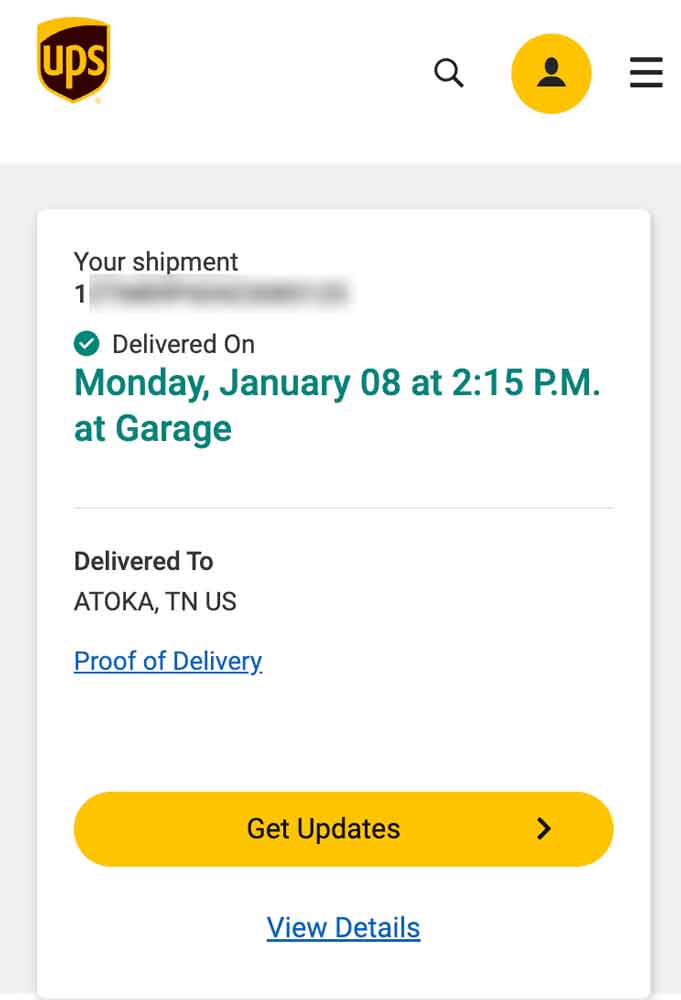Click the "Your shipment" label
This screenshot has height=1000, width=681.
(156, 262)
